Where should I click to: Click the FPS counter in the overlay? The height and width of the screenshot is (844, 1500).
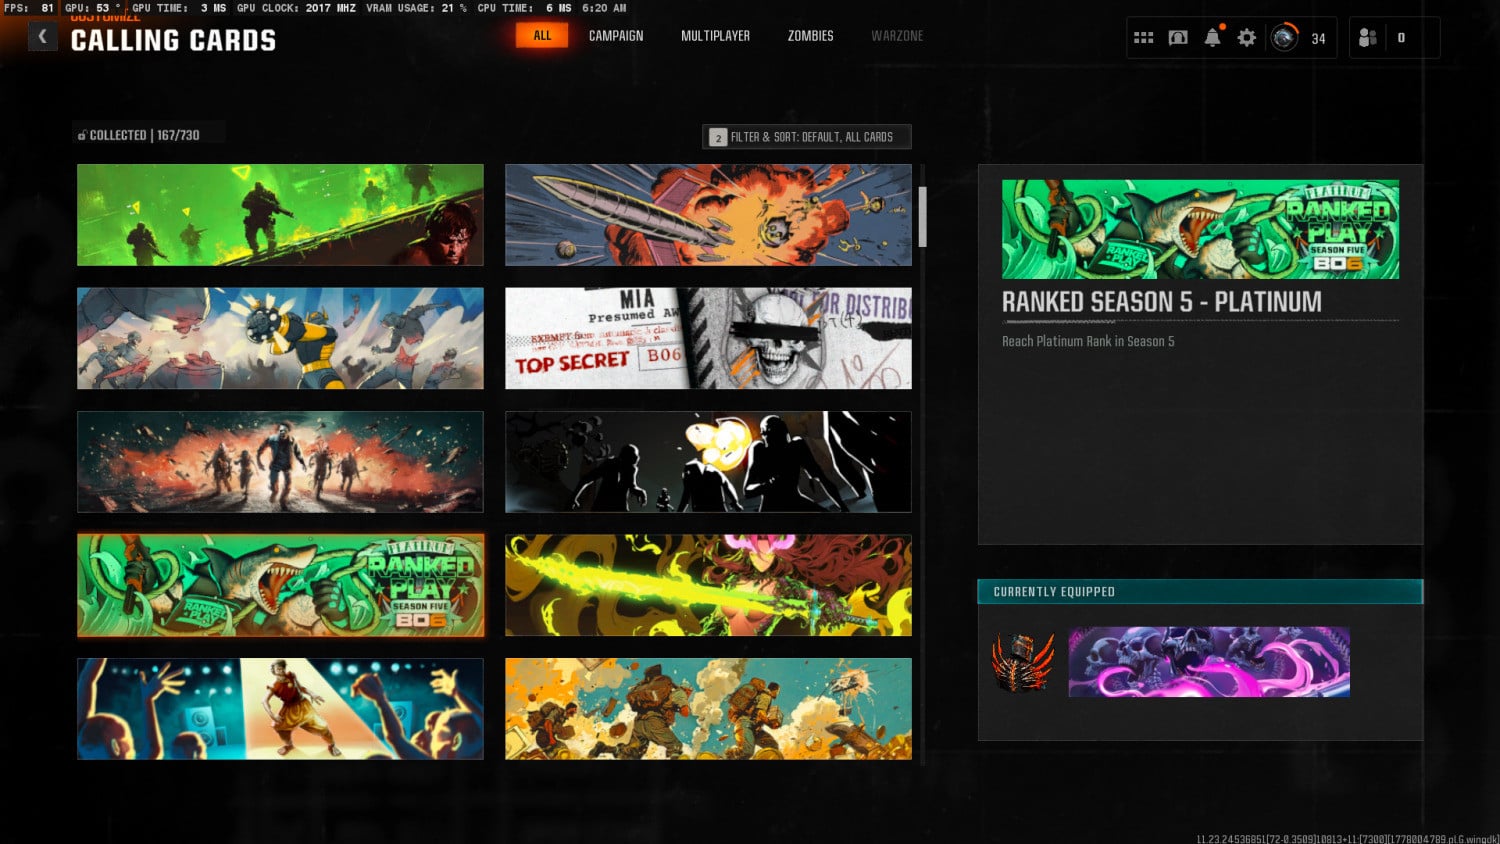point(29,8)
